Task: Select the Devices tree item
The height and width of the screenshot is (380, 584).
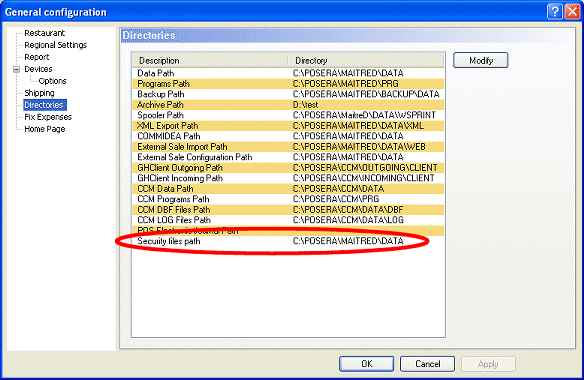Action: [38, 69]
